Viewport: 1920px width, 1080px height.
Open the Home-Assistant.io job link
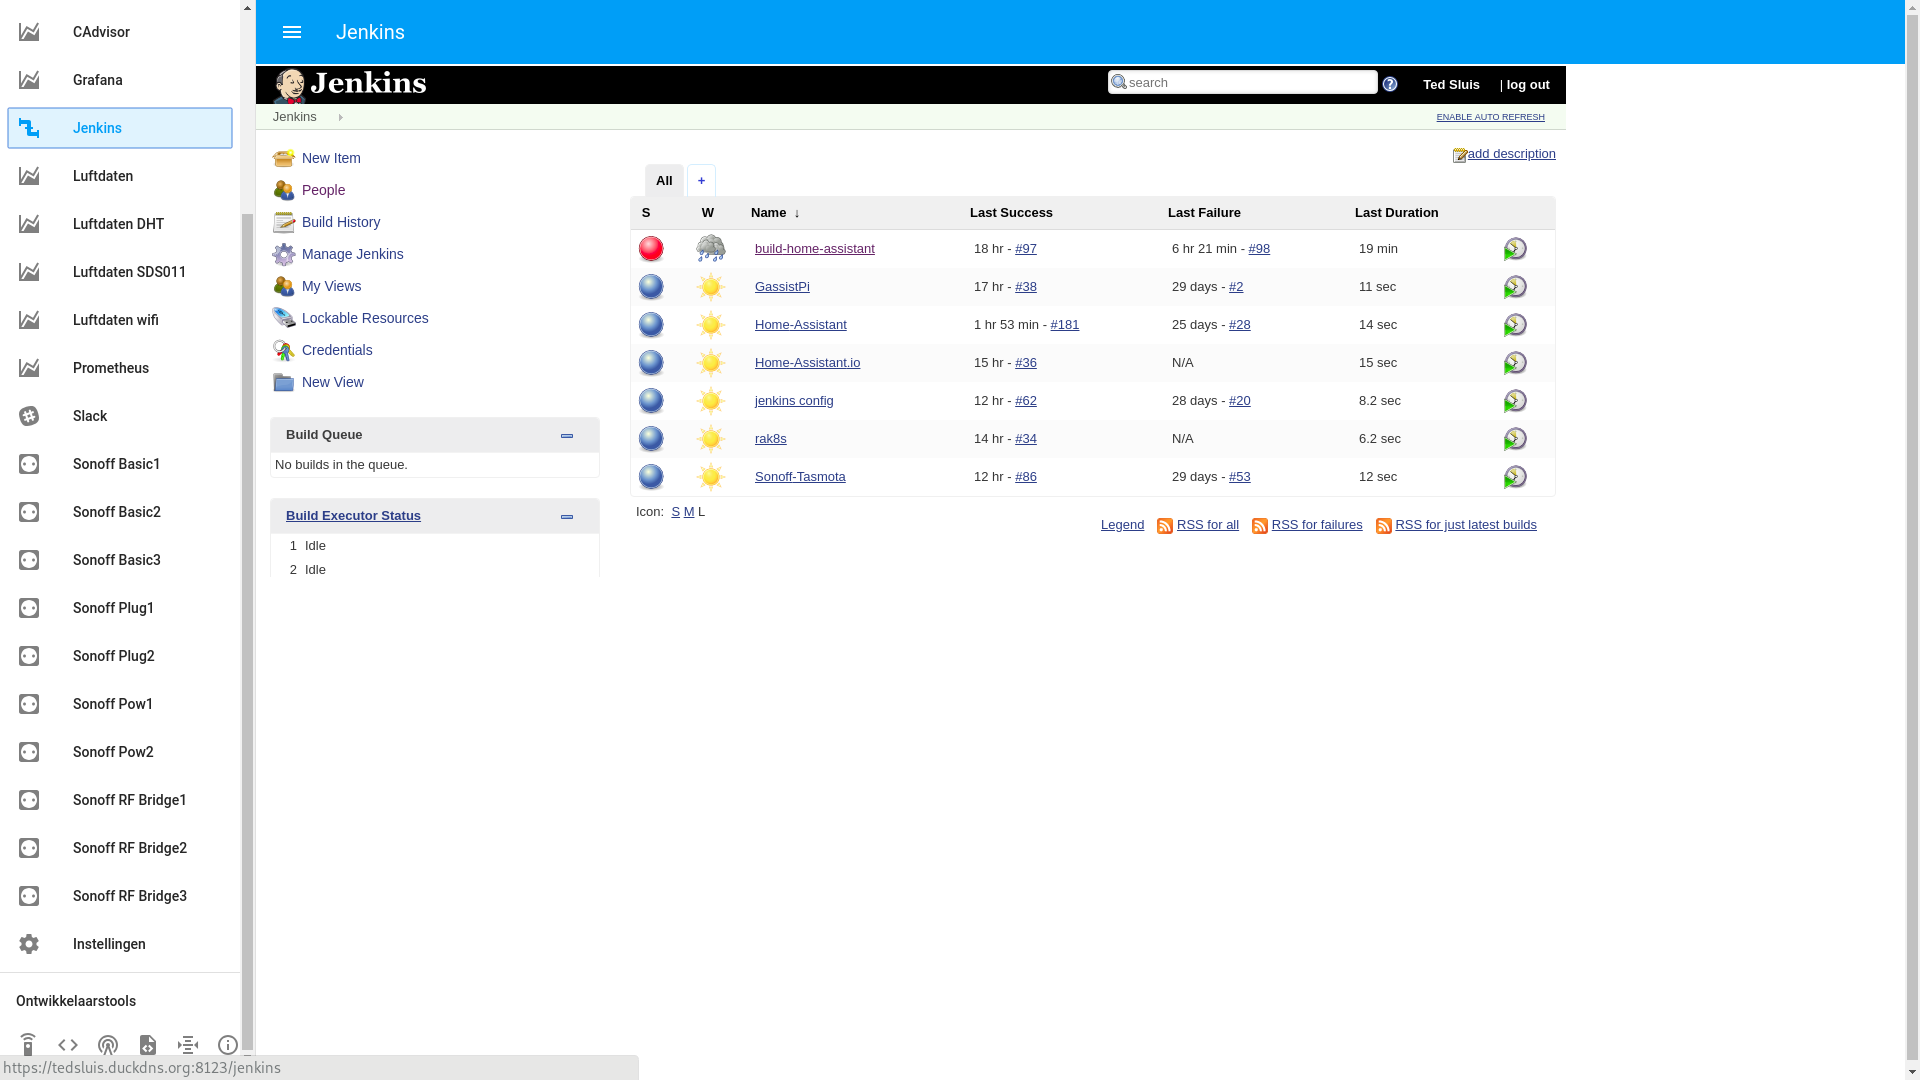point(807,363)
